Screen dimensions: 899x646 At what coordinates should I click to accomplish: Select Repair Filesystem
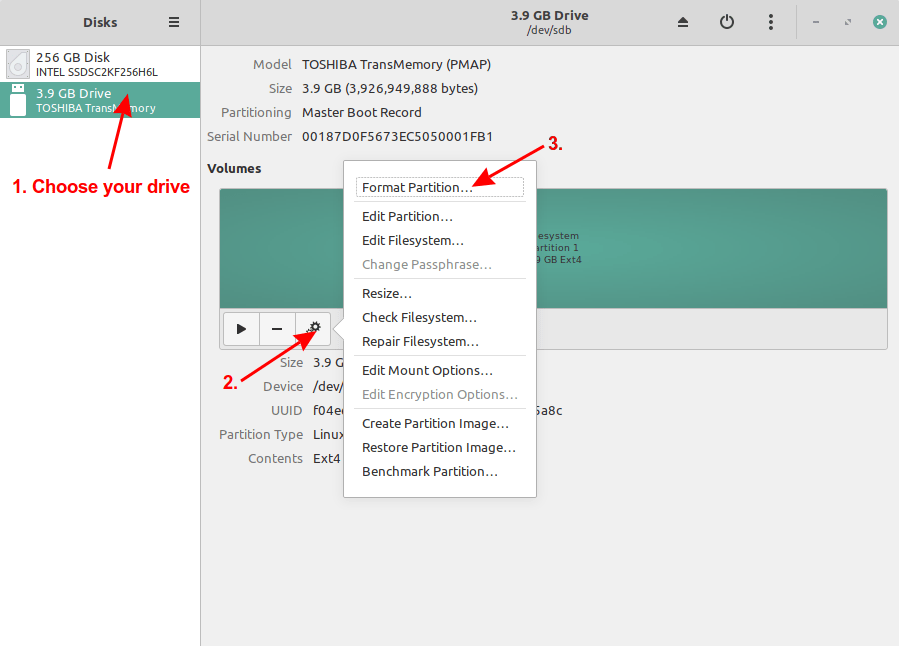419,341
